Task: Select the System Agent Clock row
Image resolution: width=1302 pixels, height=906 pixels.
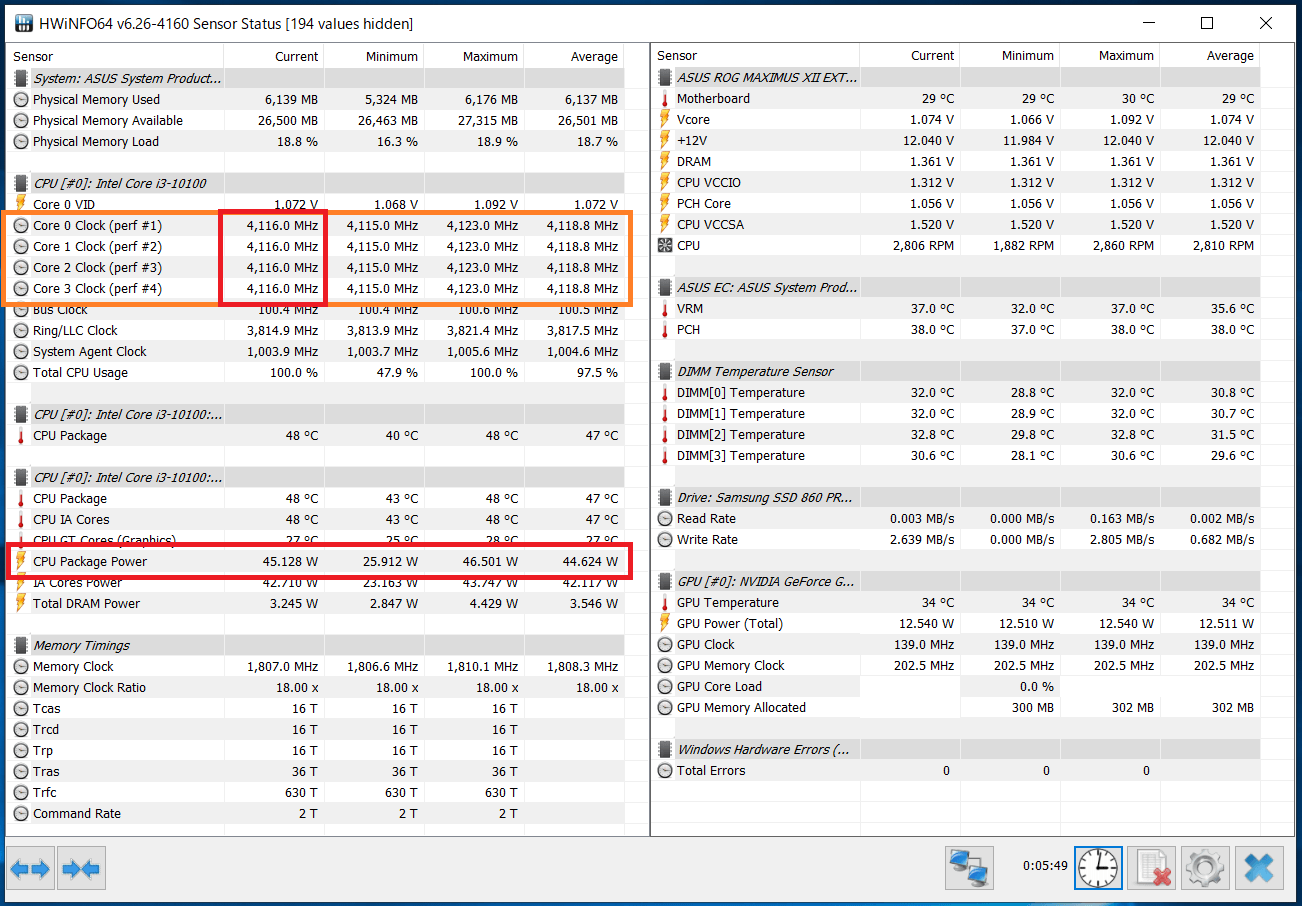Action: click(316, 352)
